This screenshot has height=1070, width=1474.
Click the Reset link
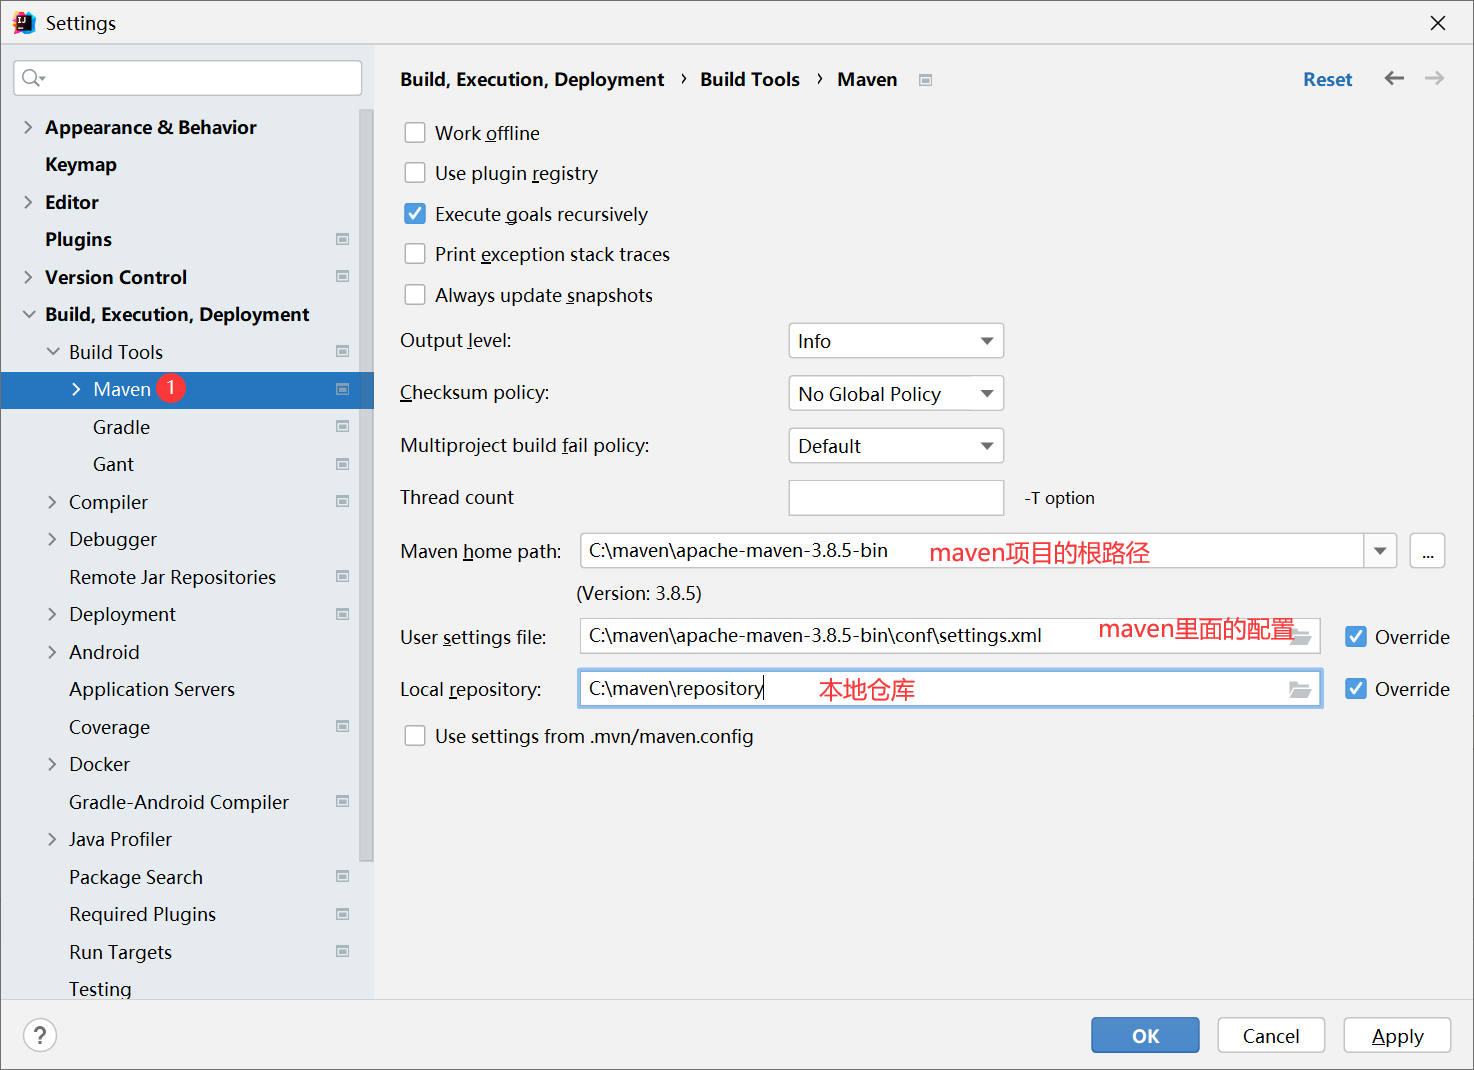[1327, 79]
